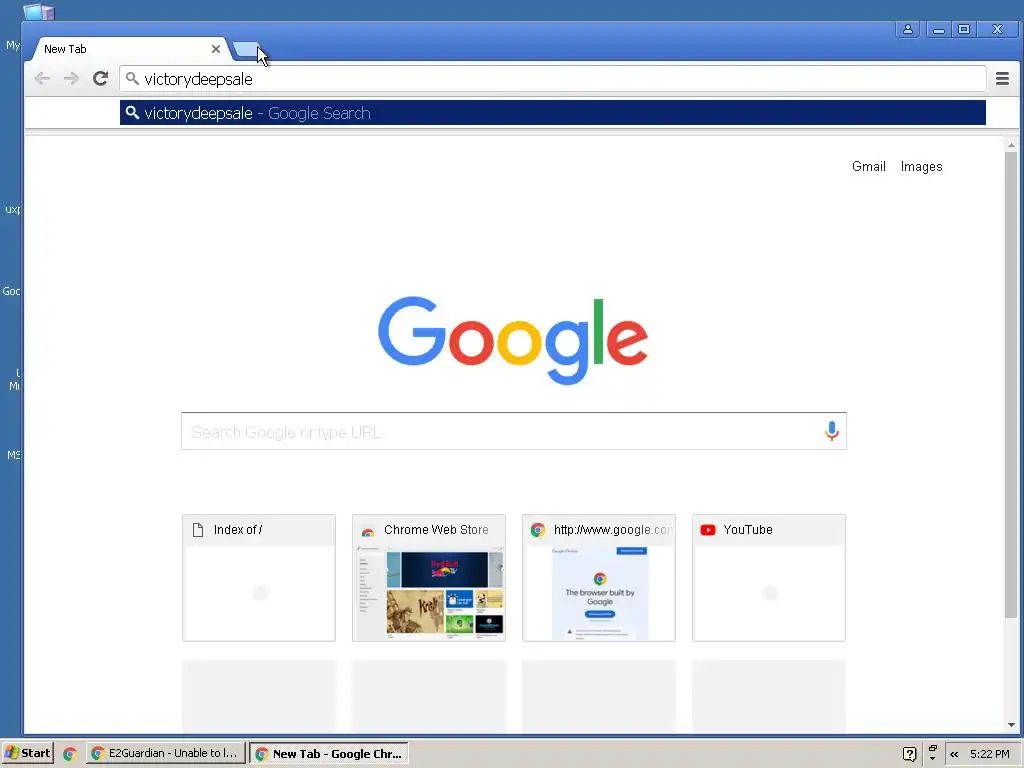Click the forward navigation arrow
Viewport: 1024px width, 768px height.
(71, 79)
